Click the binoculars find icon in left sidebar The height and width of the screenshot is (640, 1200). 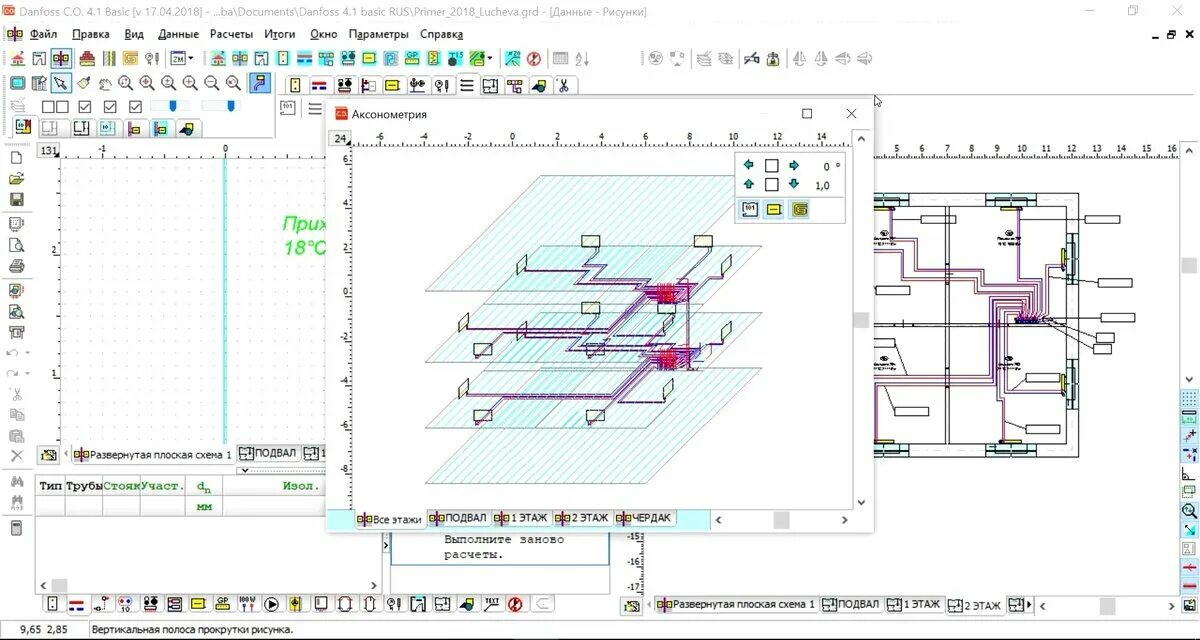16,482
